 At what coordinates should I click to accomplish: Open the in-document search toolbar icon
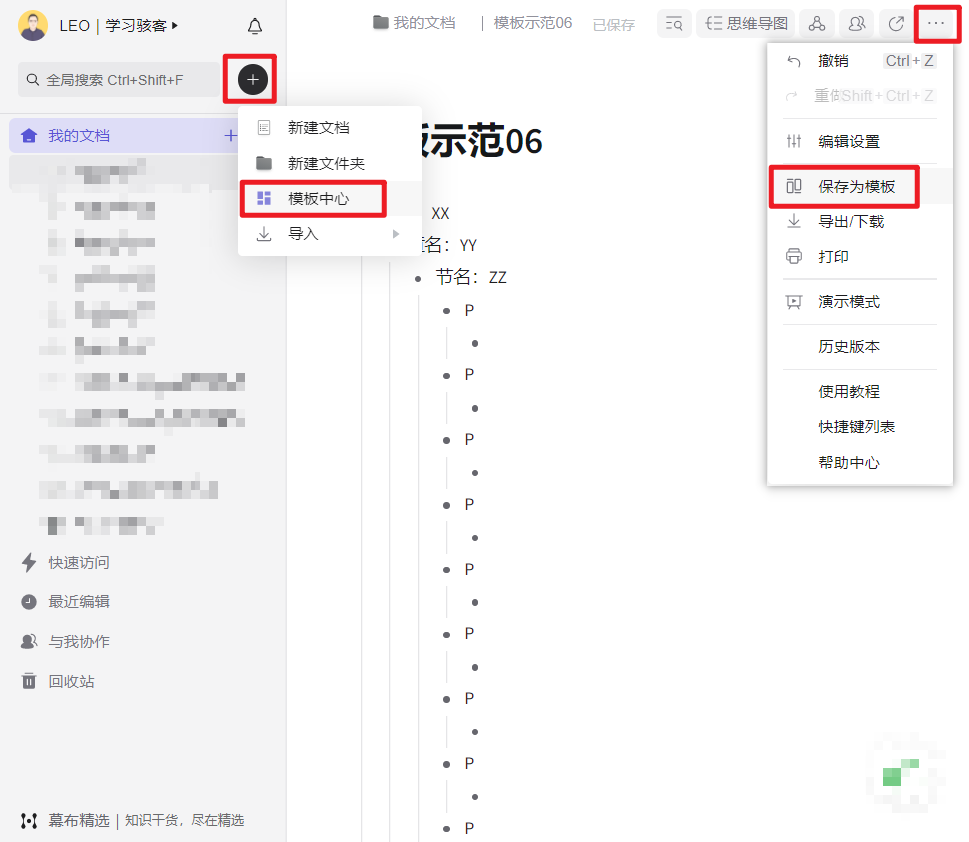pos(674,24)
